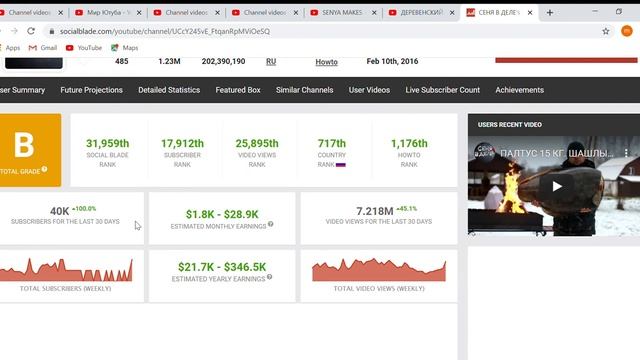The height and width of the screenshot is (360, 640).
Task: Click the 25,895th video views rank
Action: coord(257,144)
